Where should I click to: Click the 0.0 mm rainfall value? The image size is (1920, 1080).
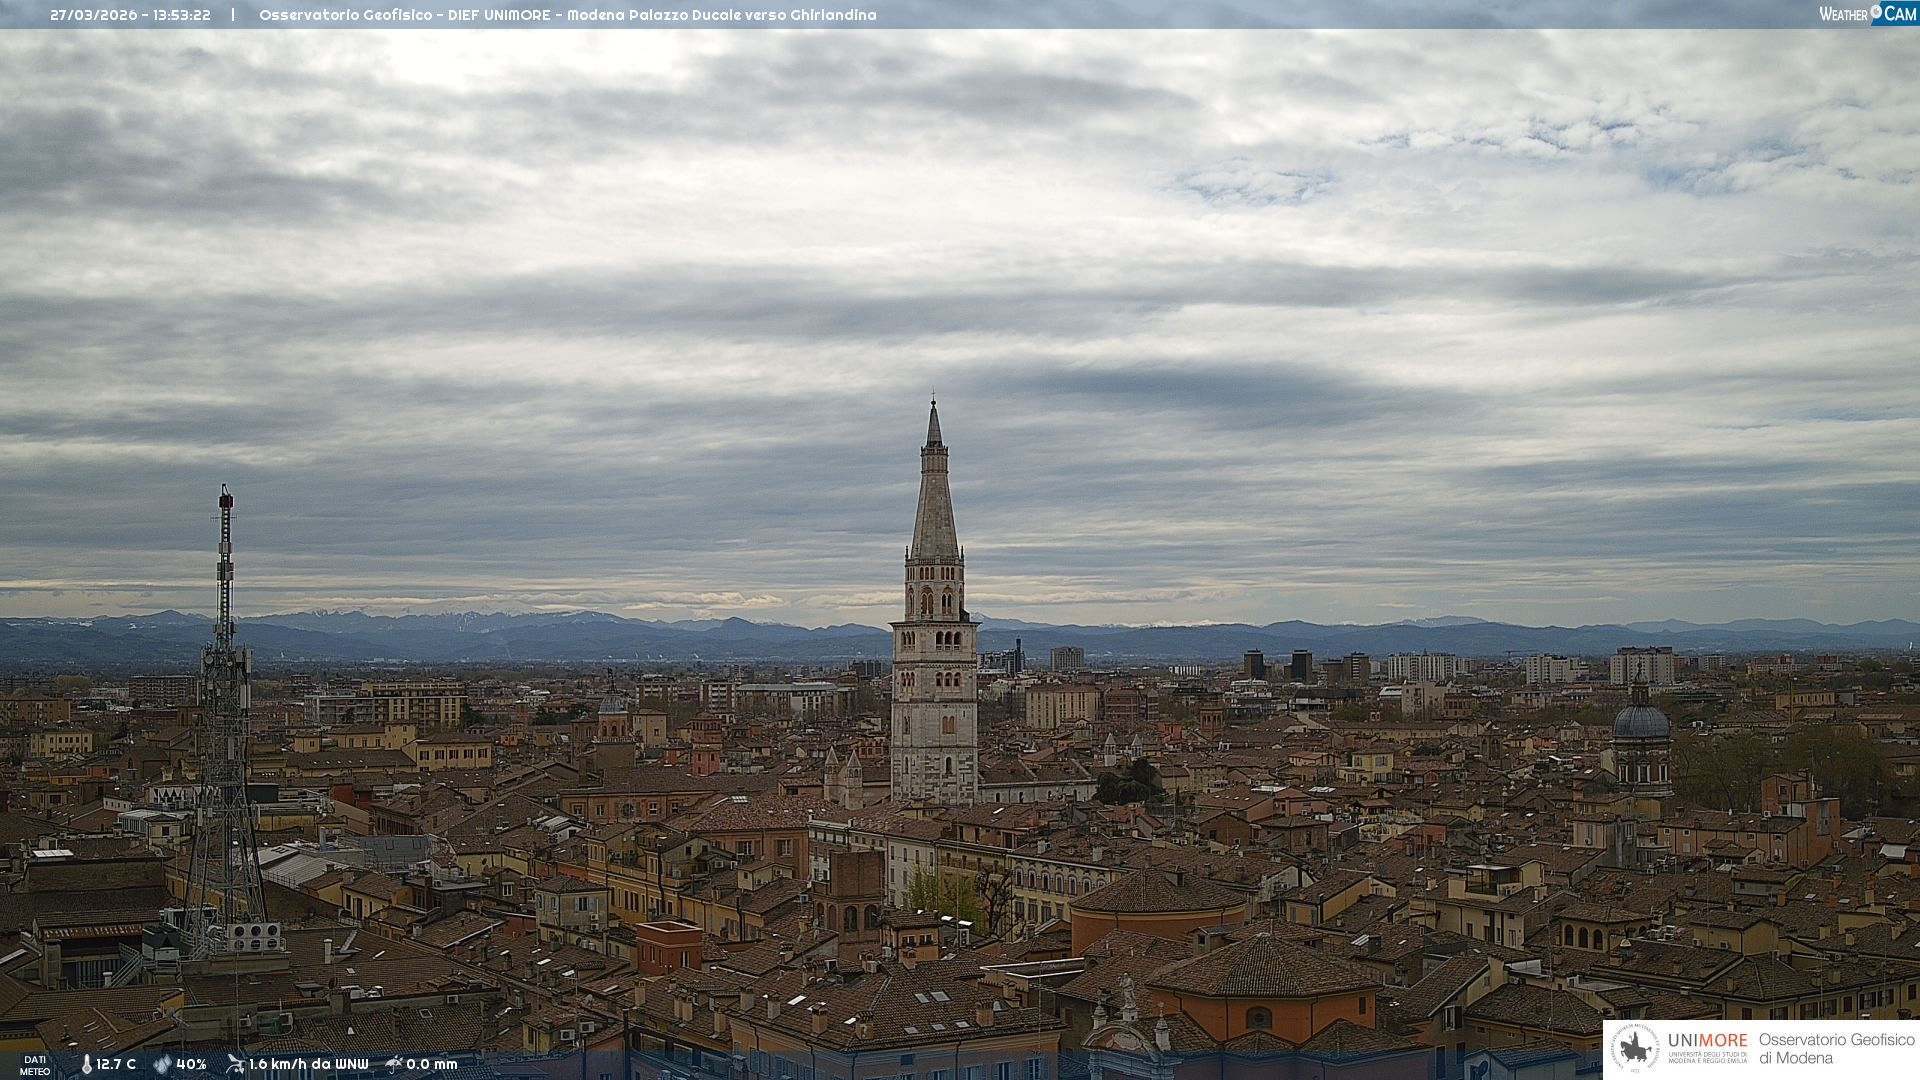(x=431, y=1064)
